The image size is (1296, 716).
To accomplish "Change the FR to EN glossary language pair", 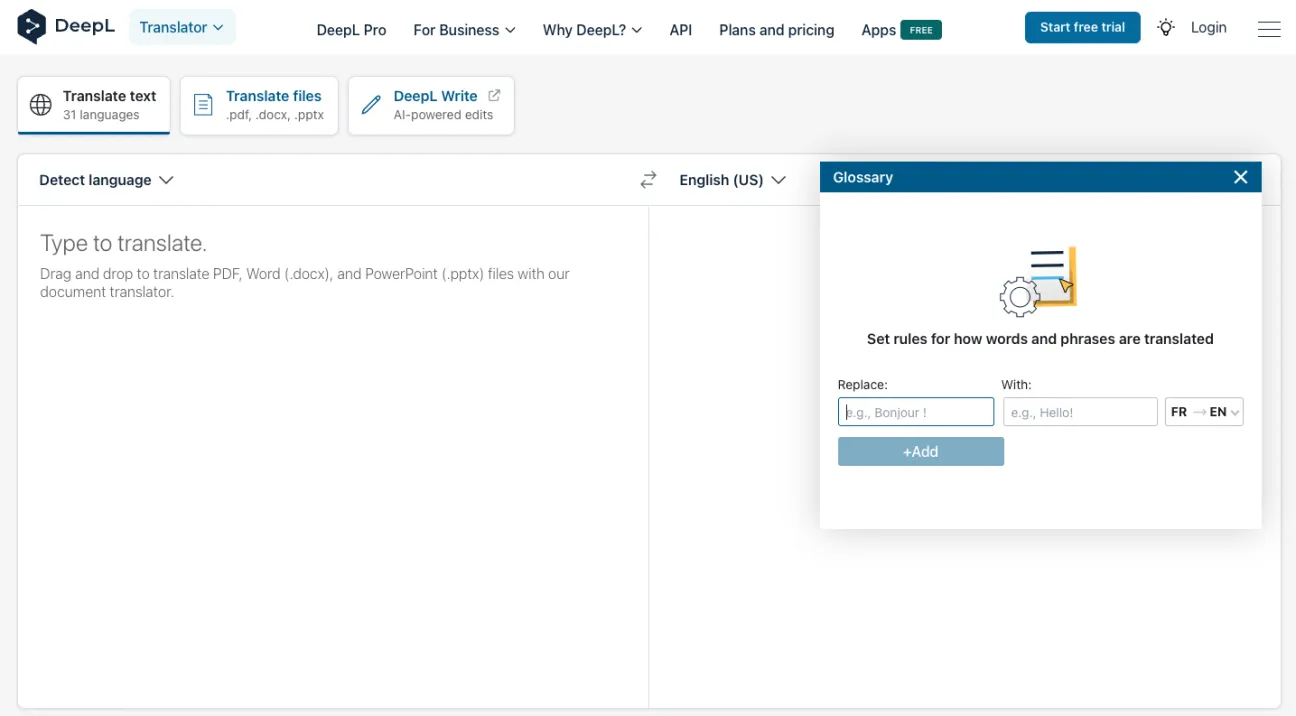I will tap(1204, 412).
